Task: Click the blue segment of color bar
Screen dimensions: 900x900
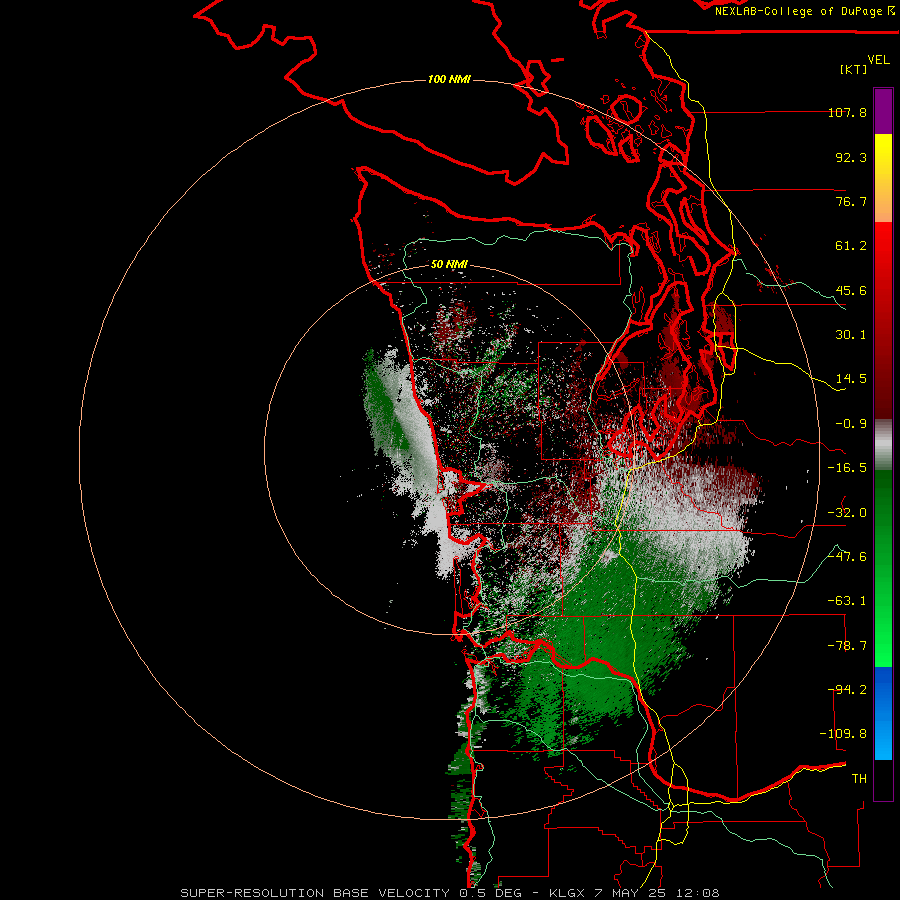Action: pyautogui.click(x=883, y=713)
